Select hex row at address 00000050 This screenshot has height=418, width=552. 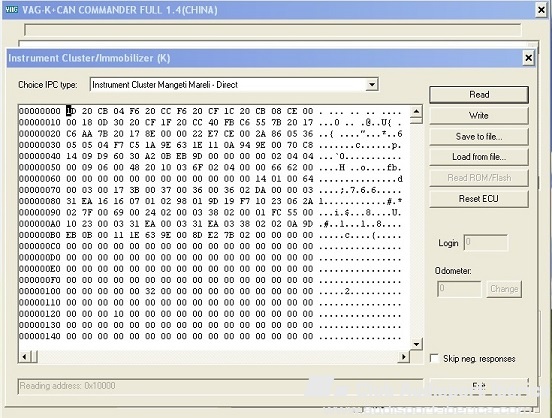coord(210,167)
